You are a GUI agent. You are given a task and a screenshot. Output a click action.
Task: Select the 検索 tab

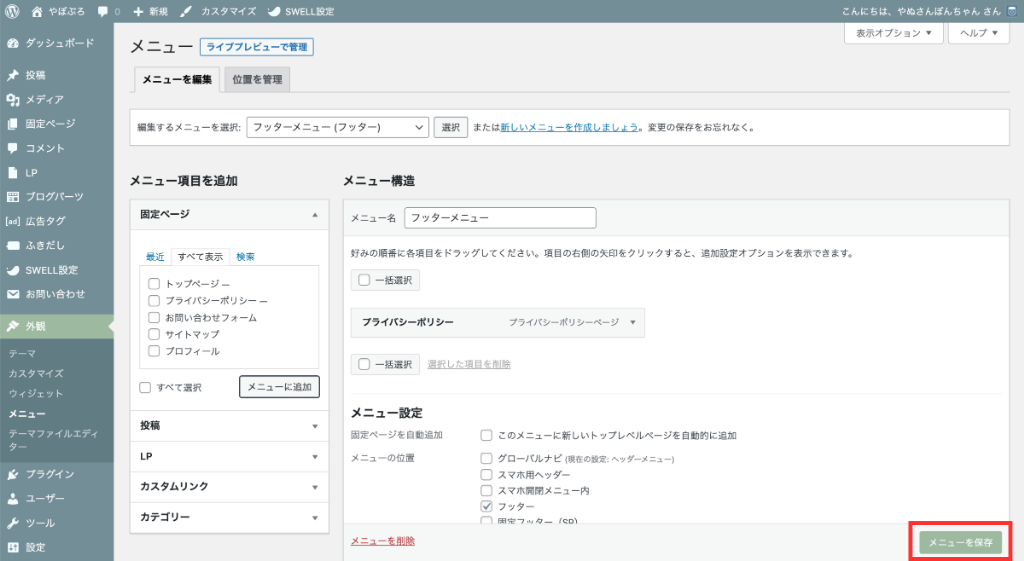pyautogui.click(x=246, y=257)
